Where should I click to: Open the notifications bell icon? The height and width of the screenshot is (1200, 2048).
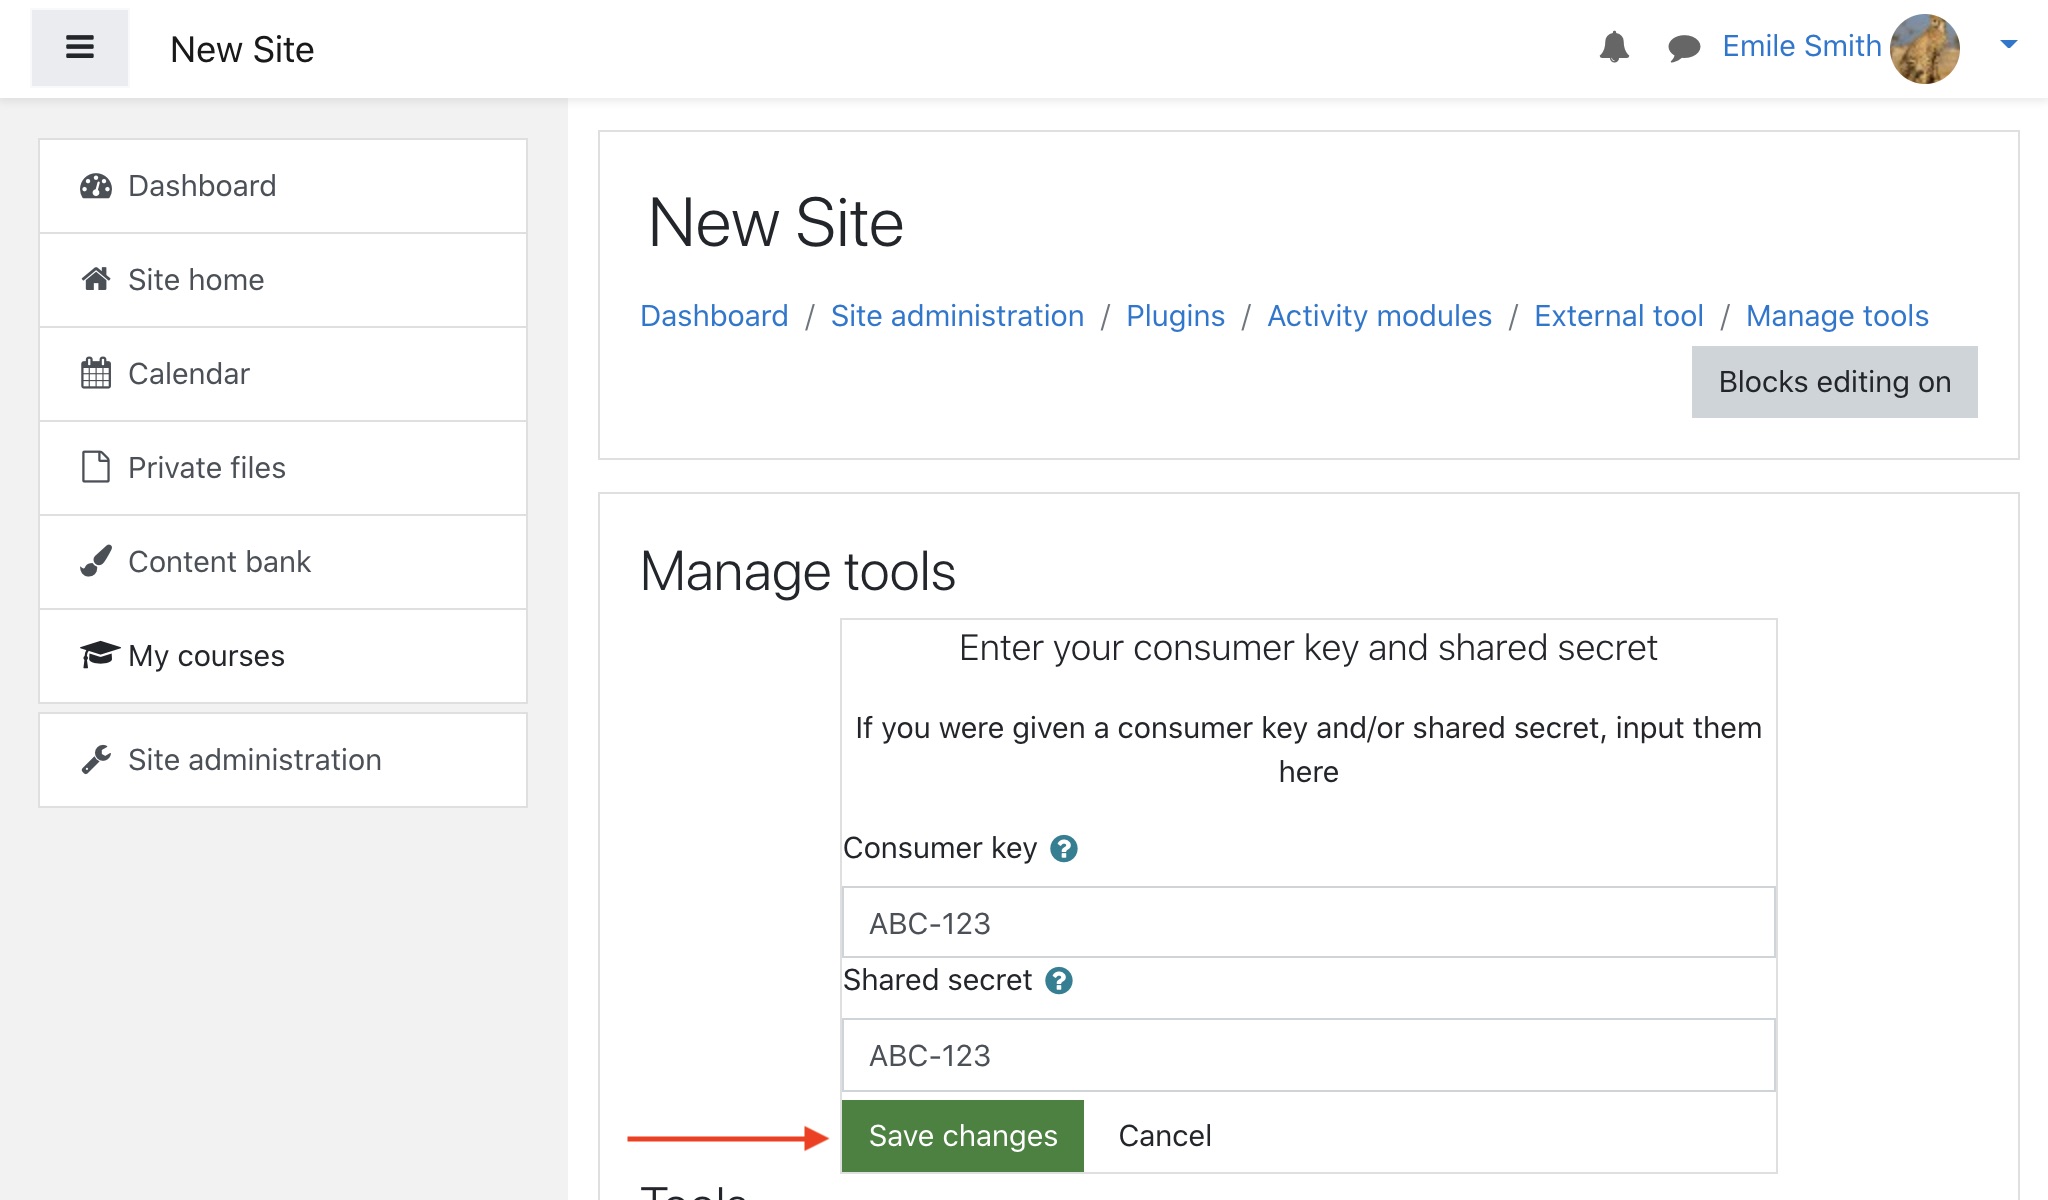tap(1614, 47)
